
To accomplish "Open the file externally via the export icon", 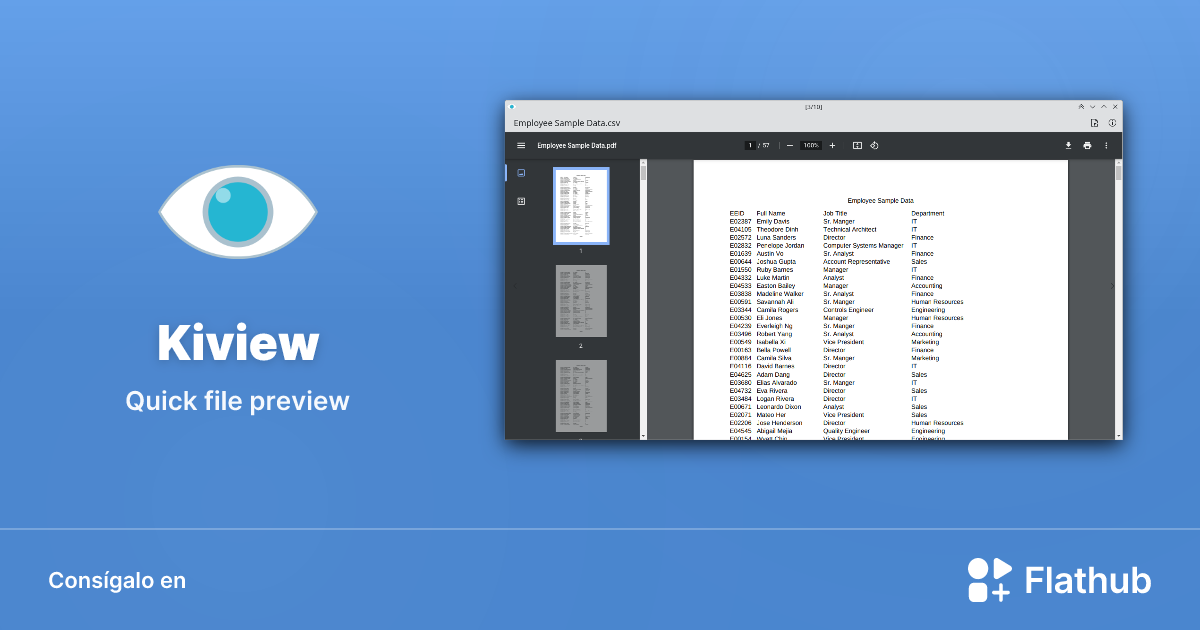I will pyautogui.click(x=1094, y=122).
